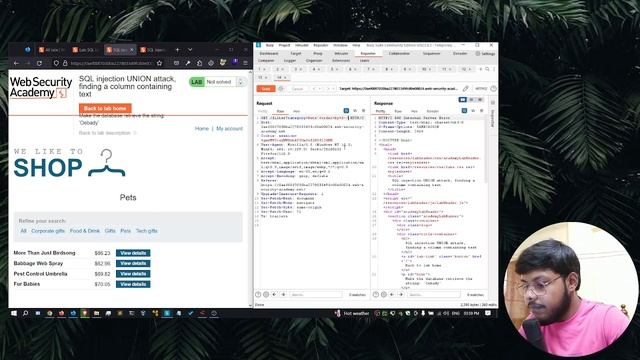The height and width of the screenshot is (360, 640).
Task: Open the browser hamburger menu
Action: pos(245,63)
